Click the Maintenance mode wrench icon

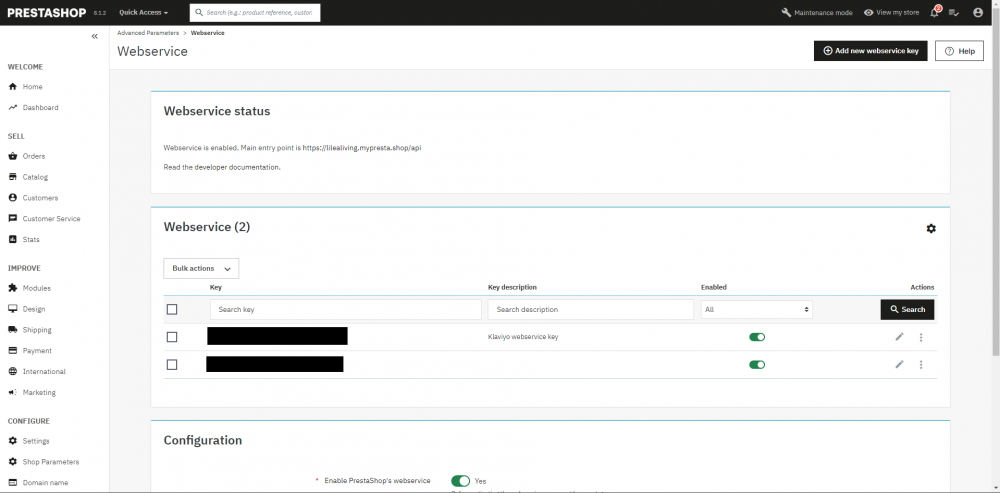[x=786, y=13]
